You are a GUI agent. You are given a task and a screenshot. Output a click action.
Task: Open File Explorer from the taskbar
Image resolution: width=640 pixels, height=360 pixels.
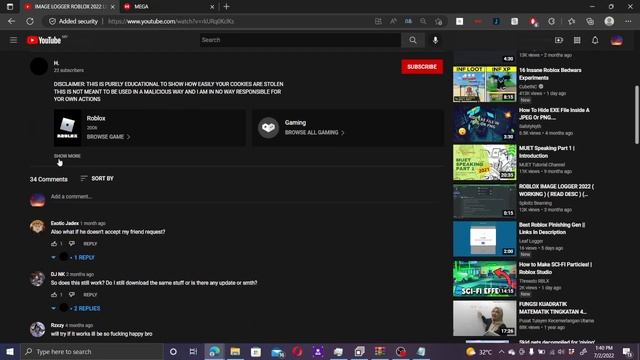click(x=235, y=351)
